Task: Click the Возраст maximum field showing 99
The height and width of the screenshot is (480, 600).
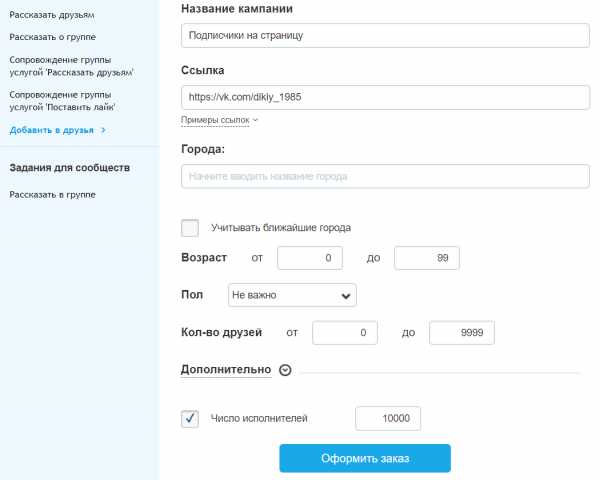Action: (427, 258)
